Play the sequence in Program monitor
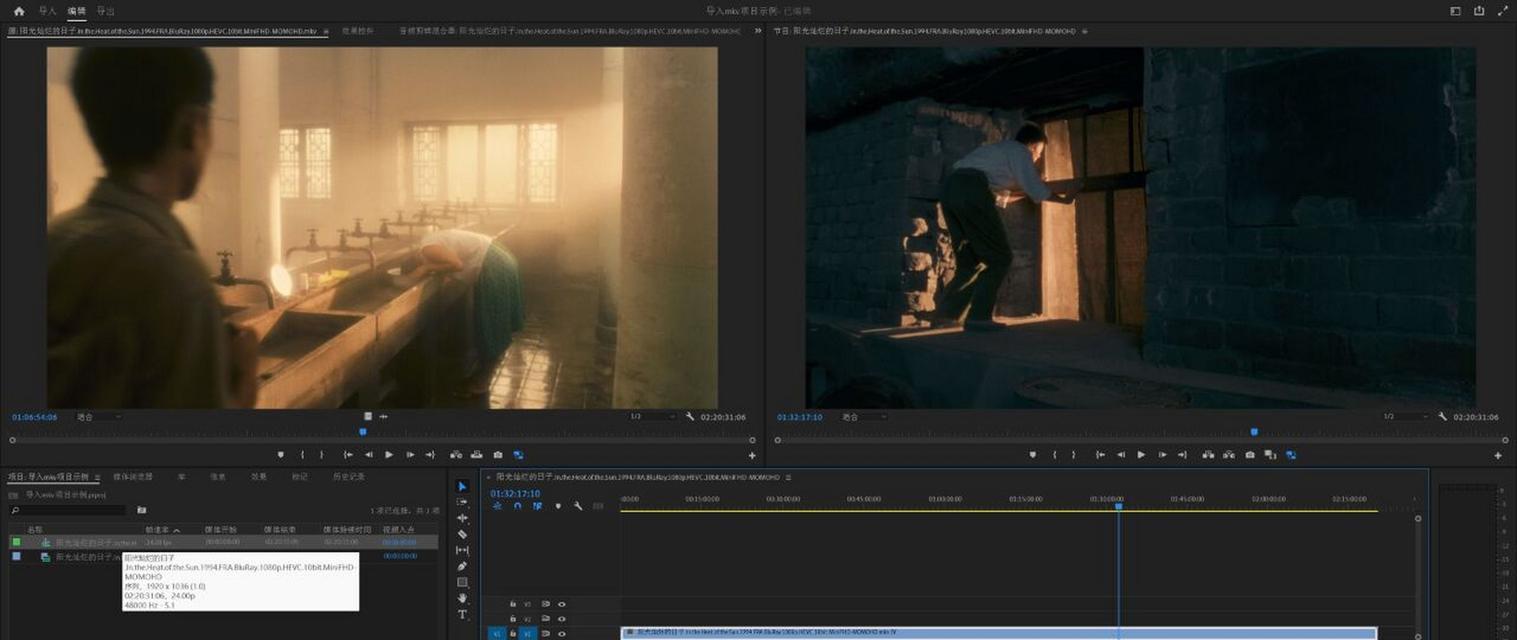 (x=1141, y=454)
